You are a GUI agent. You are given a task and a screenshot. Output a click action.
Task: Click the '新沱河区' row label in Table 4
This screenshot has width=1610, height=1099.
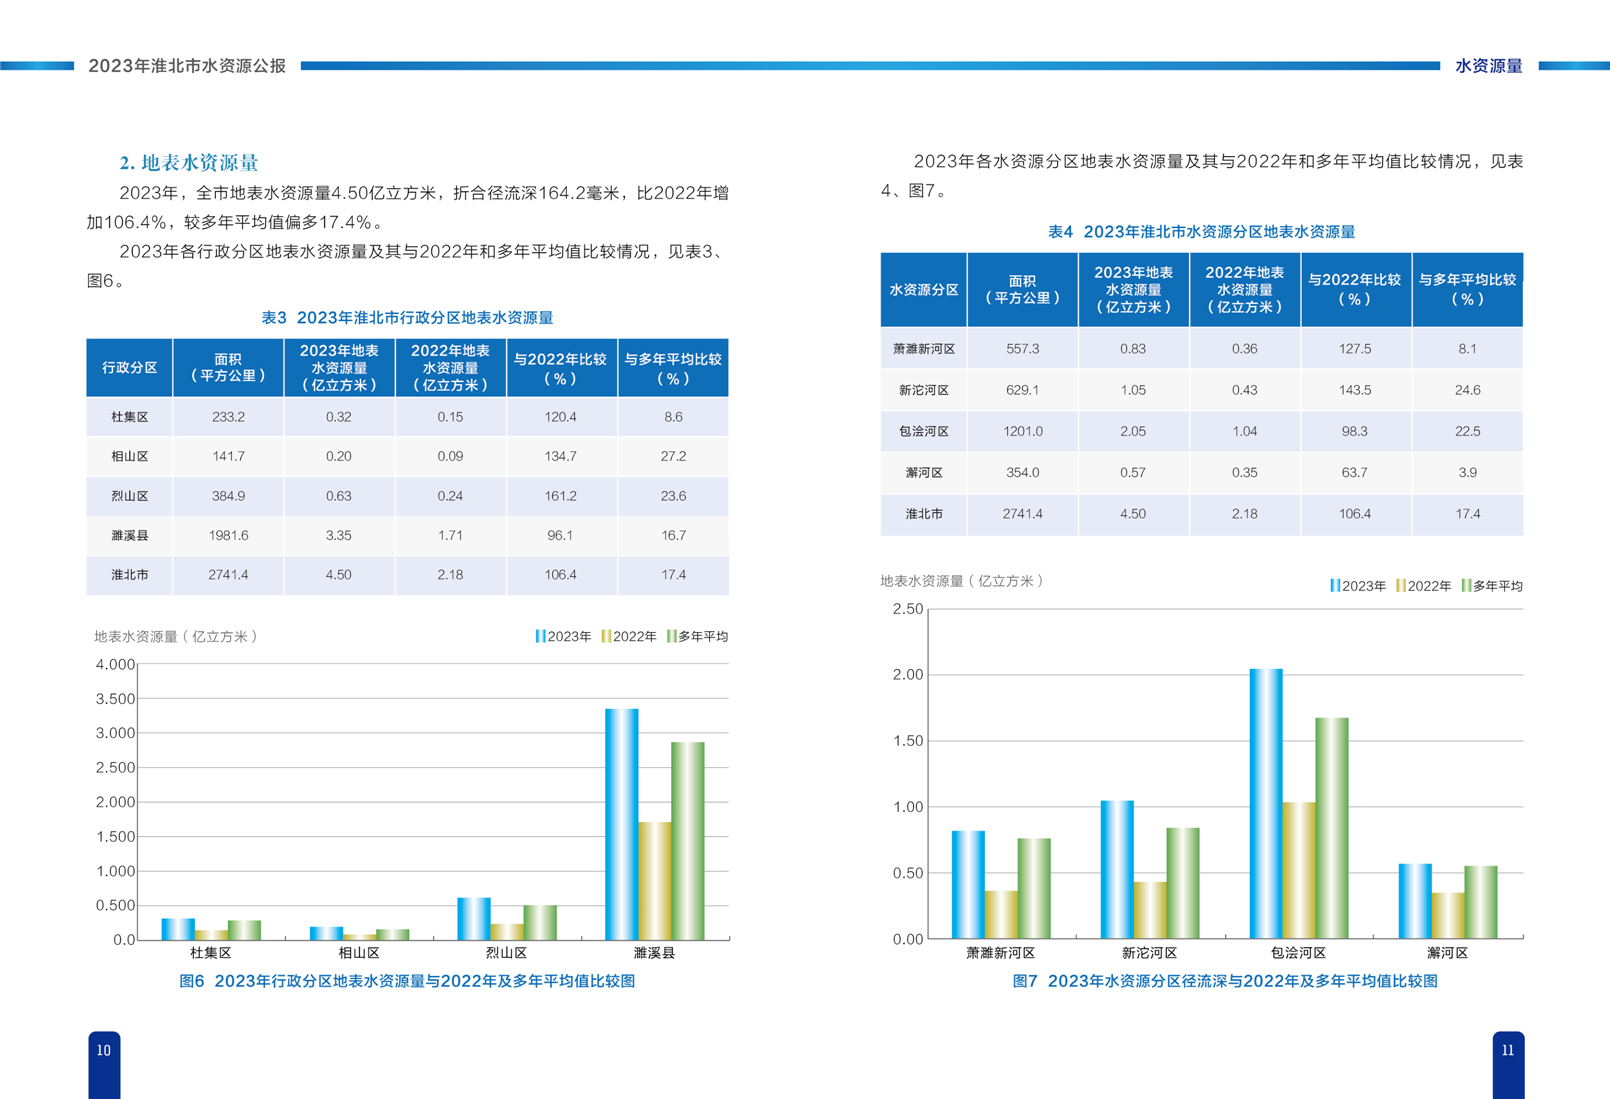[x=924, y=390]
